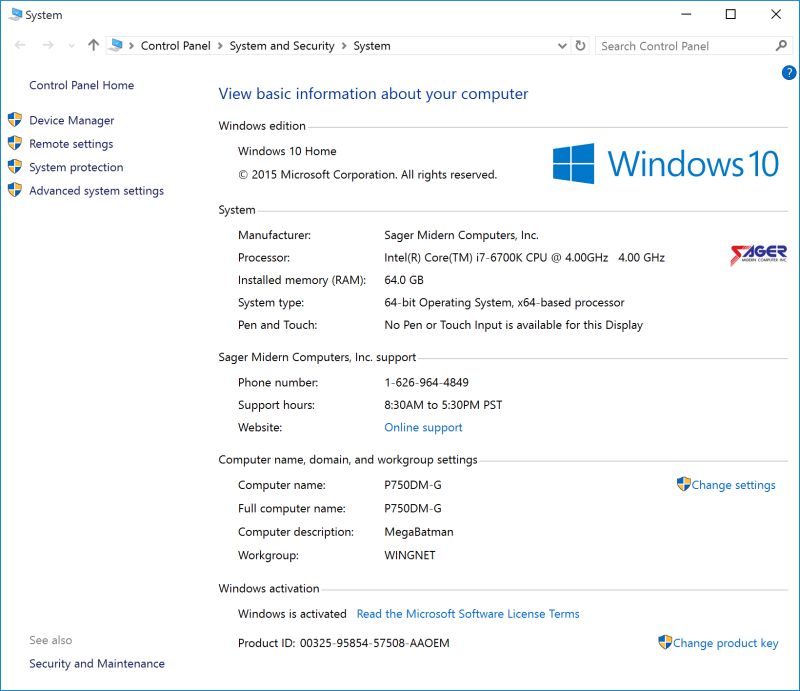Click the installed memory value 64.0 GB
The image size is (800, 691).
(x=404, y=280)
